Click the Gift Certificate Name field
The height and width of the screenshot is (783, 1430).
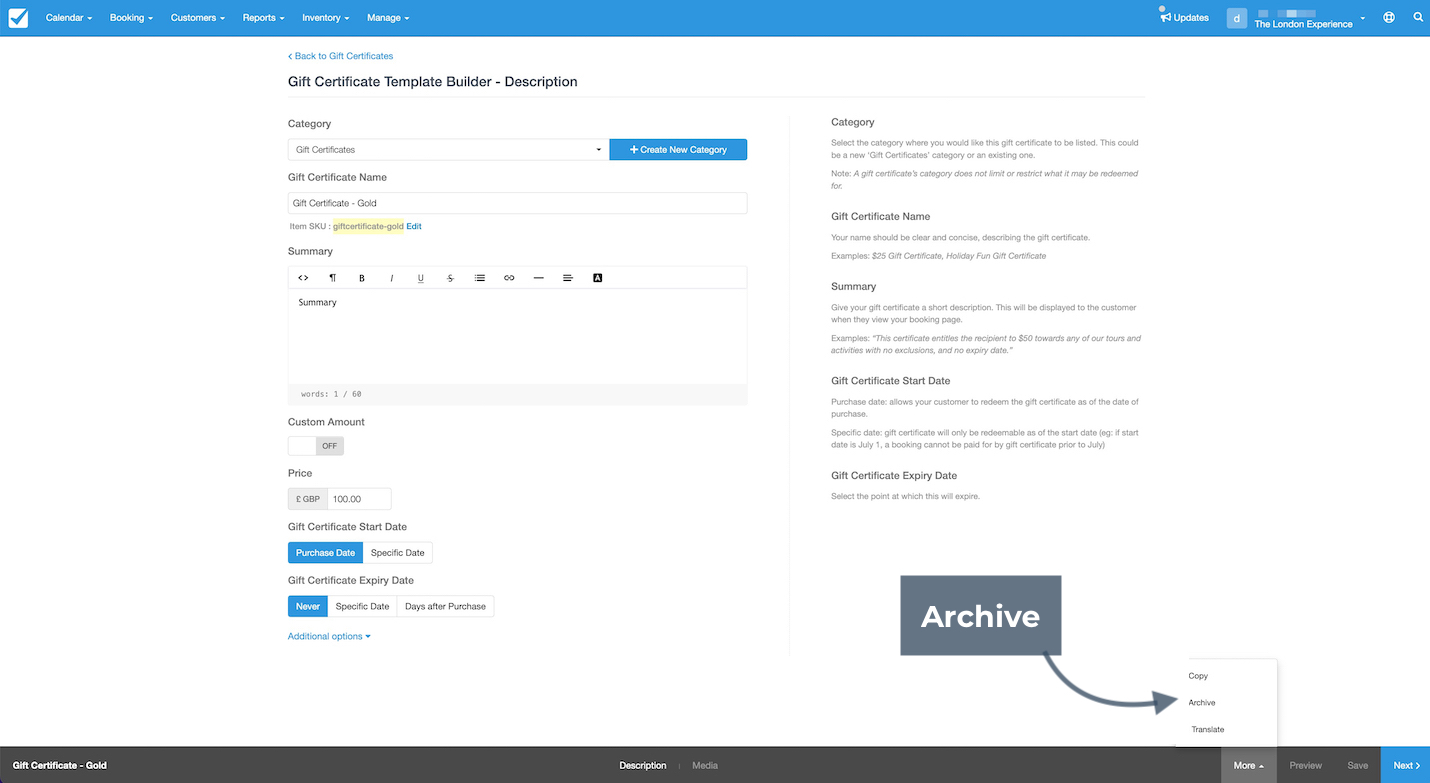click(517, 203)
